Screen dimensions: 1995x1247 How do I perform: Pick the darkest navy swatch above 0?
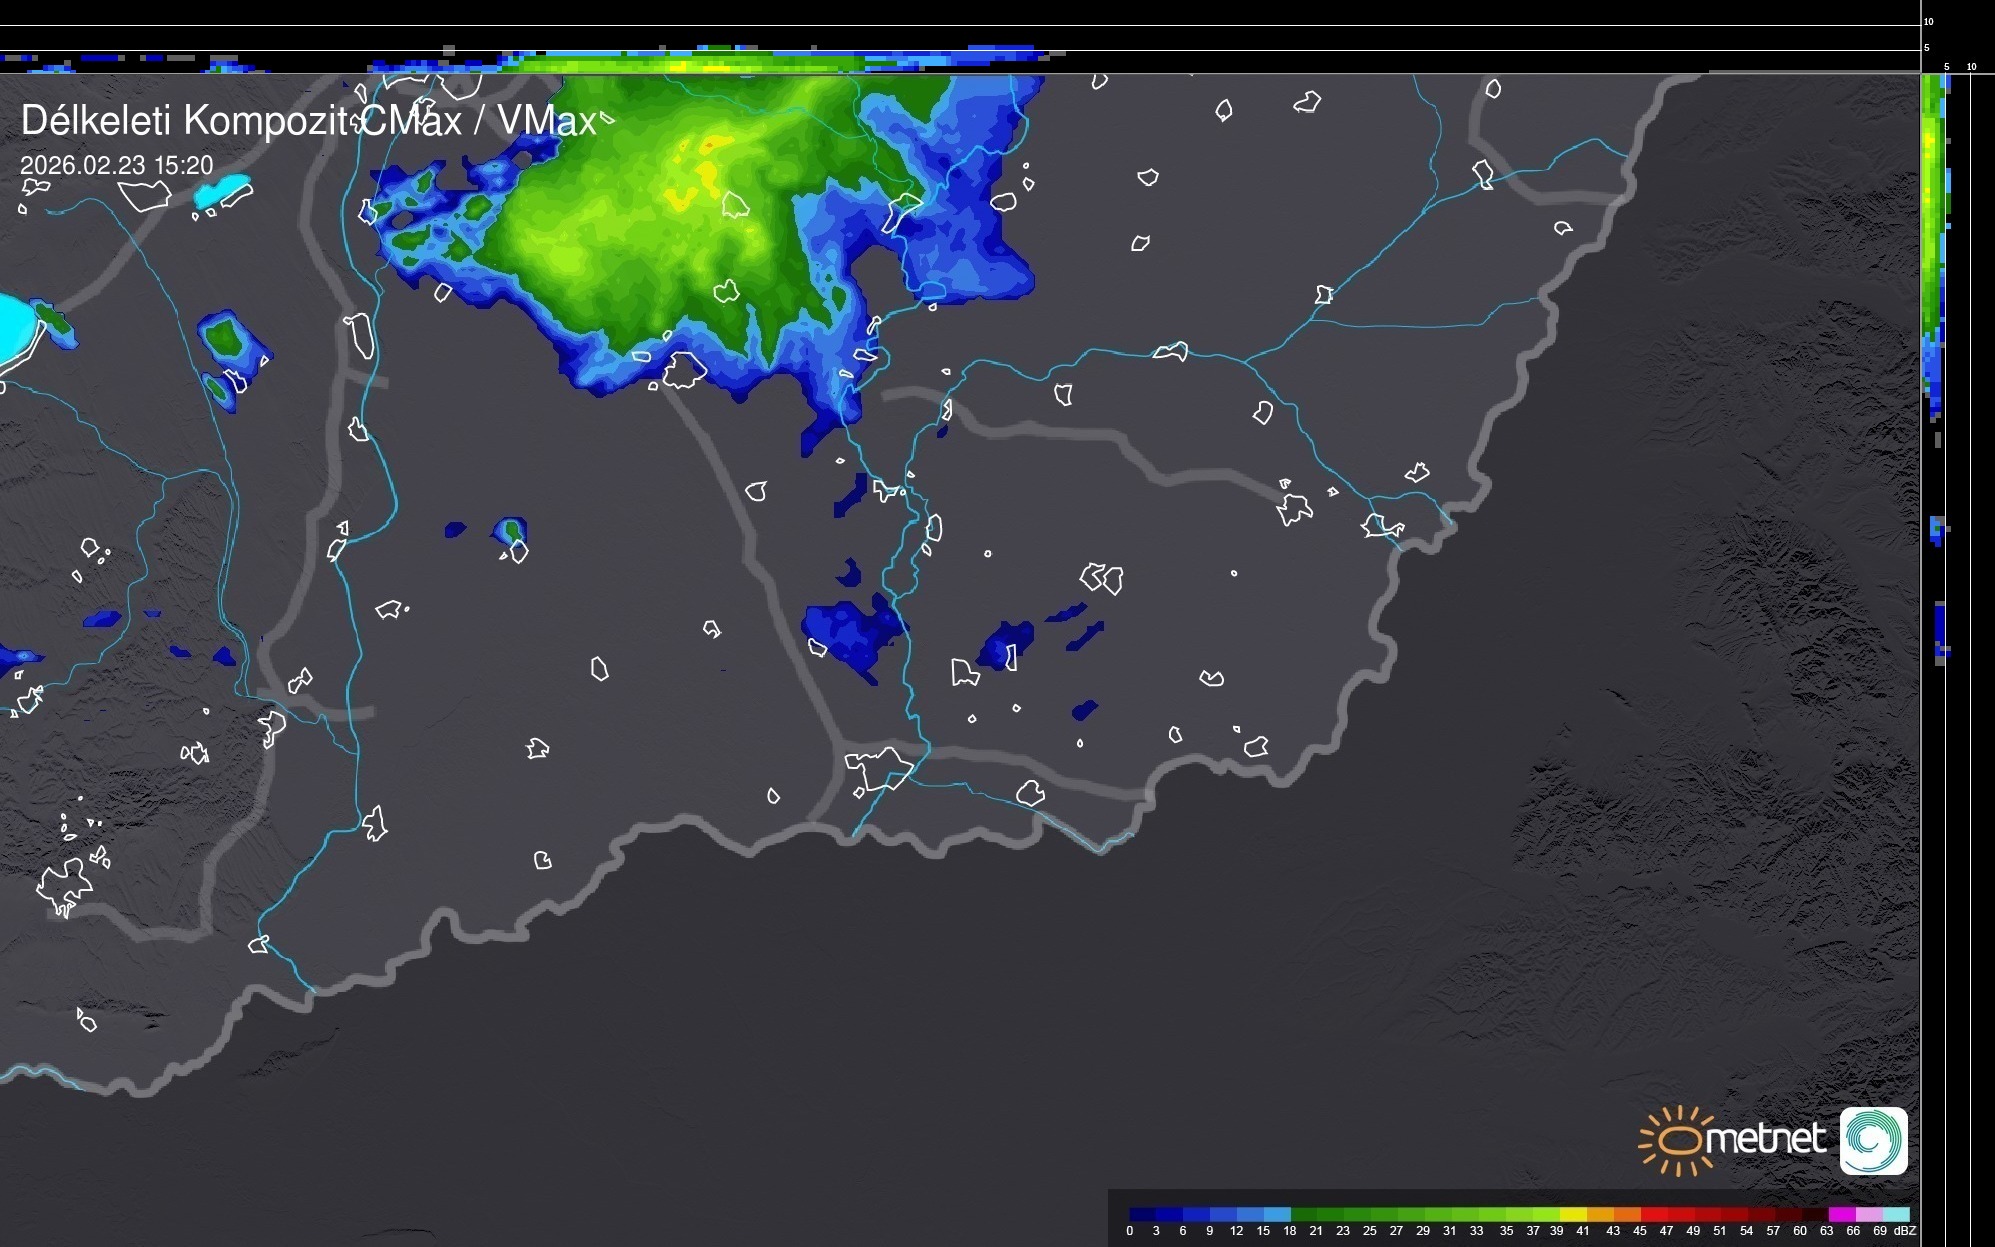click(1143, 1214)
